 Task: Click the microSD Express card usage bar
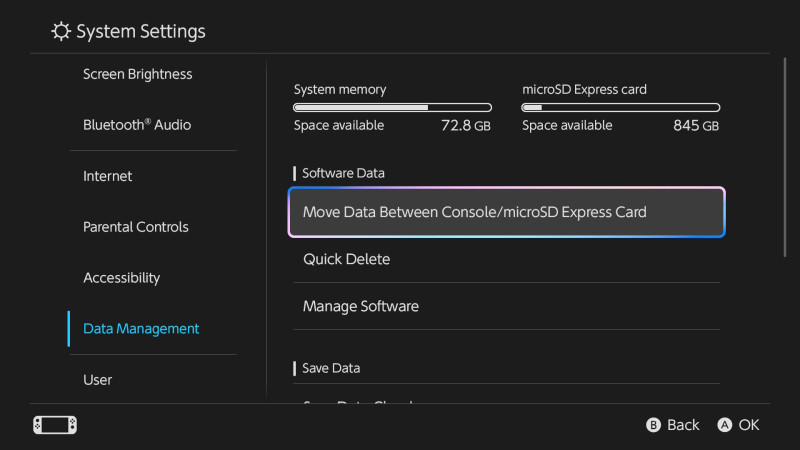point(621,107)
